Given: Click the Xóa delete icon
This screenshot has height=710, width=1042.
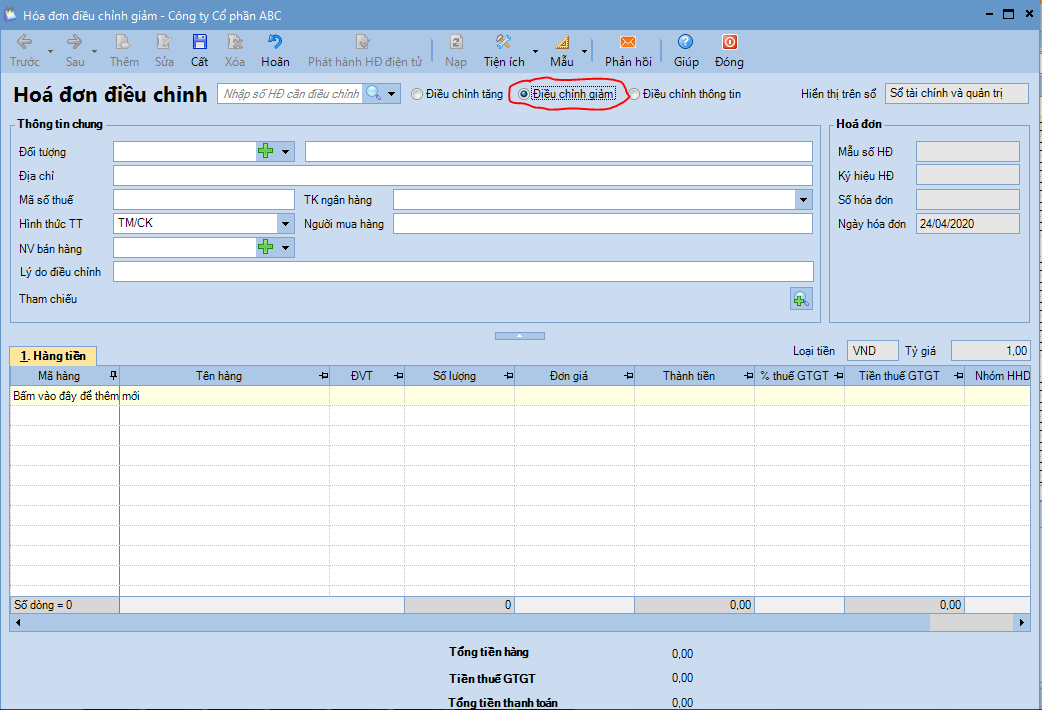Looking at the screenshot, I should click(235, 51).
